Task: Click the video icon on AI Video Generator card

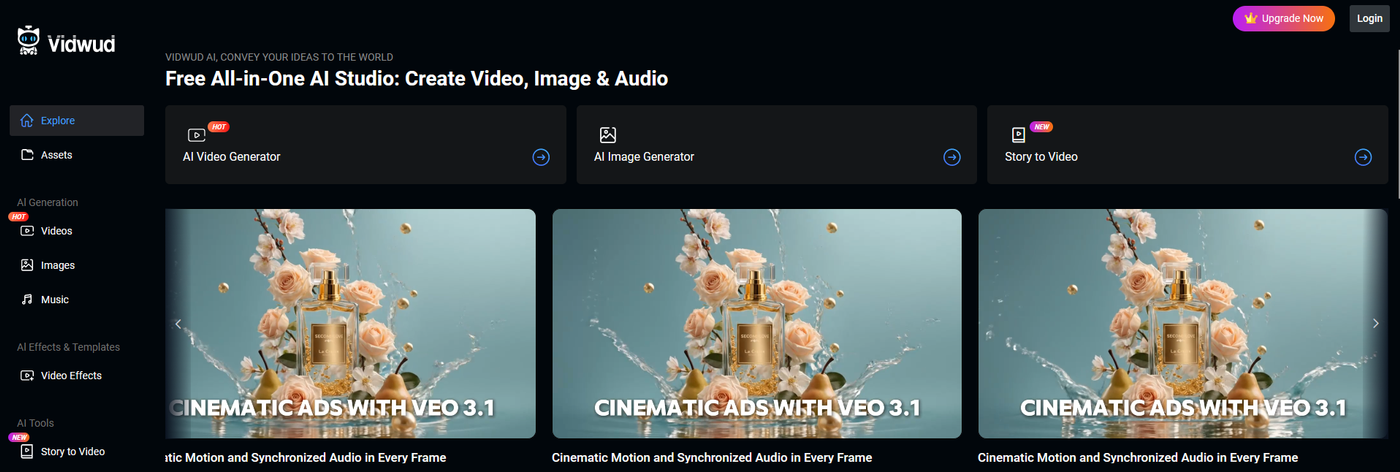Action: pos(196,134)
